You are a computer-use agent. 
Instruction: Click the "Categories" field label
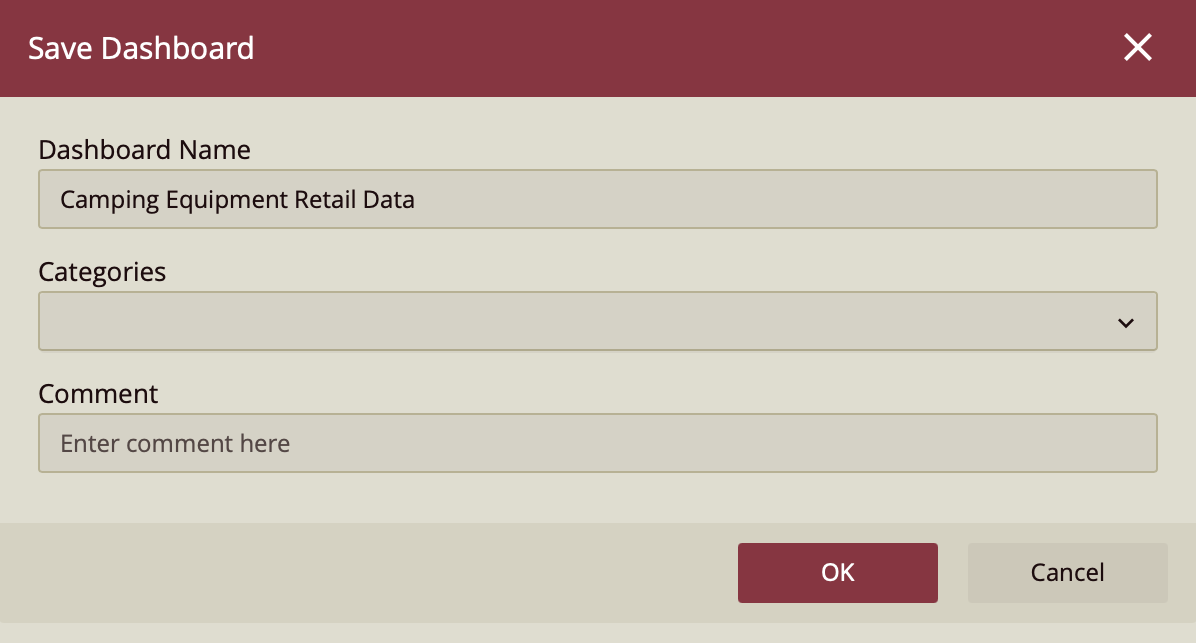pyautogui.click(x=102, y=272)
